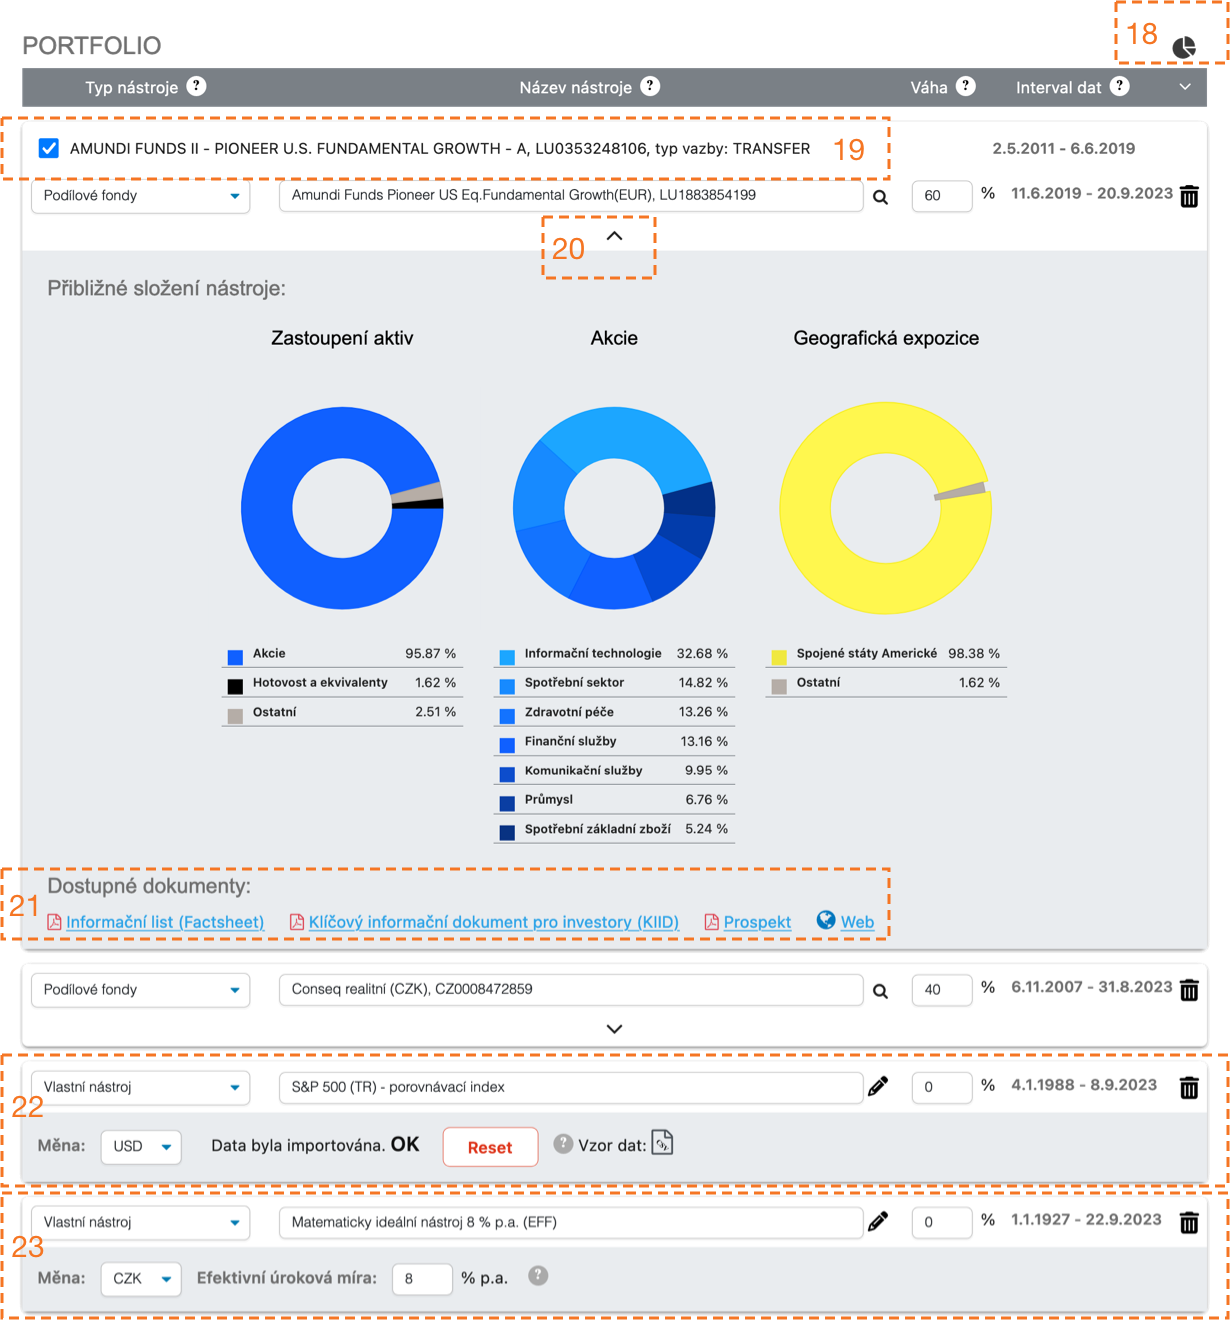Click the 98.38 % value text
The height and width of the screenshot is (1320, 1230).
[974, 653]
